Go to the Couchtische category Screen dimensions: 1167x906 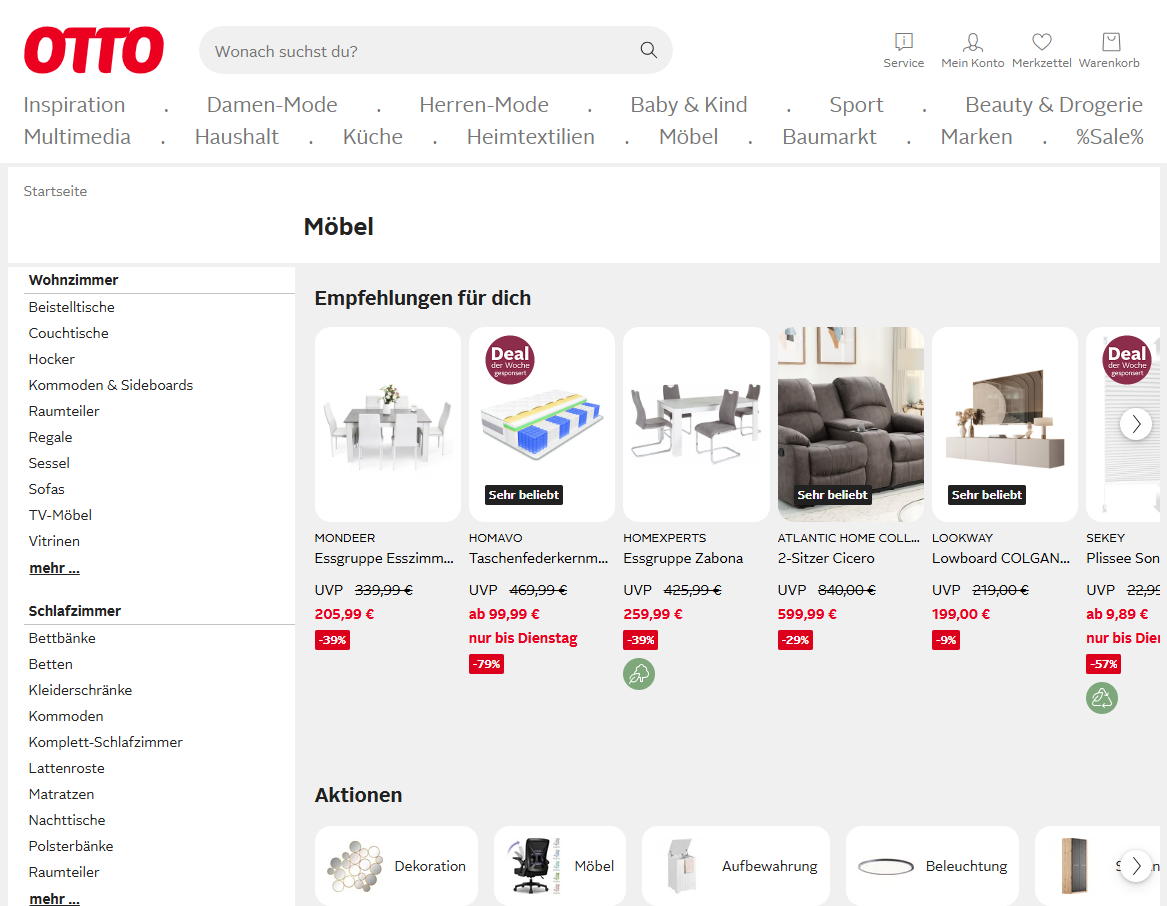point(69,333)
